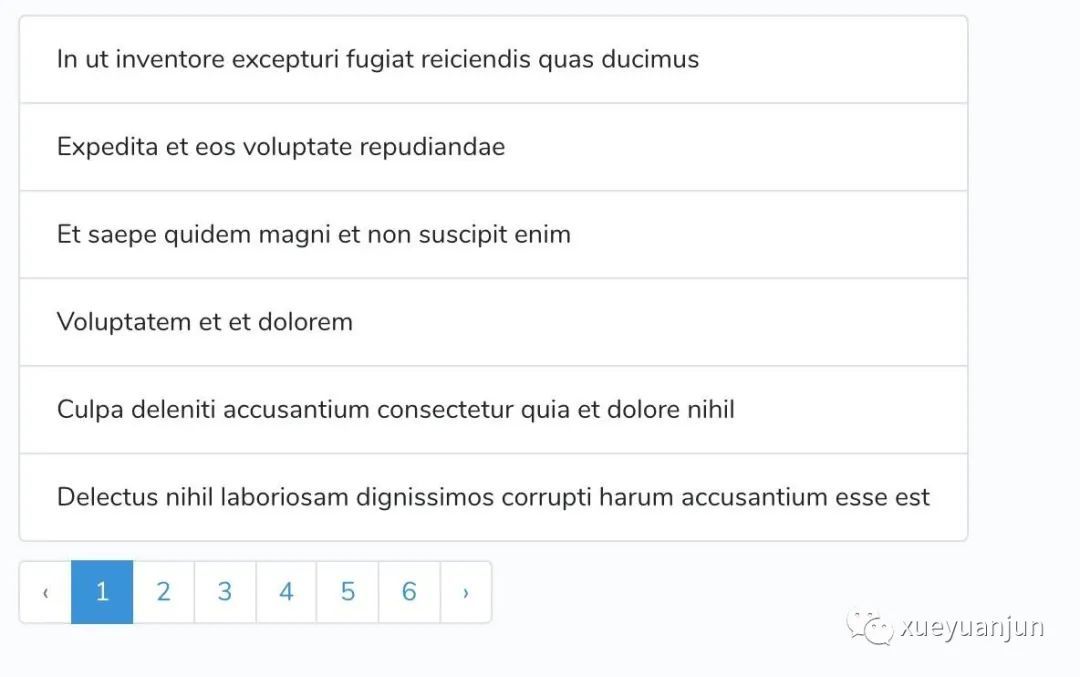Select active page 1 in pagination
The height and width of the screenshot is (677, 1080).
coord(102,592)
